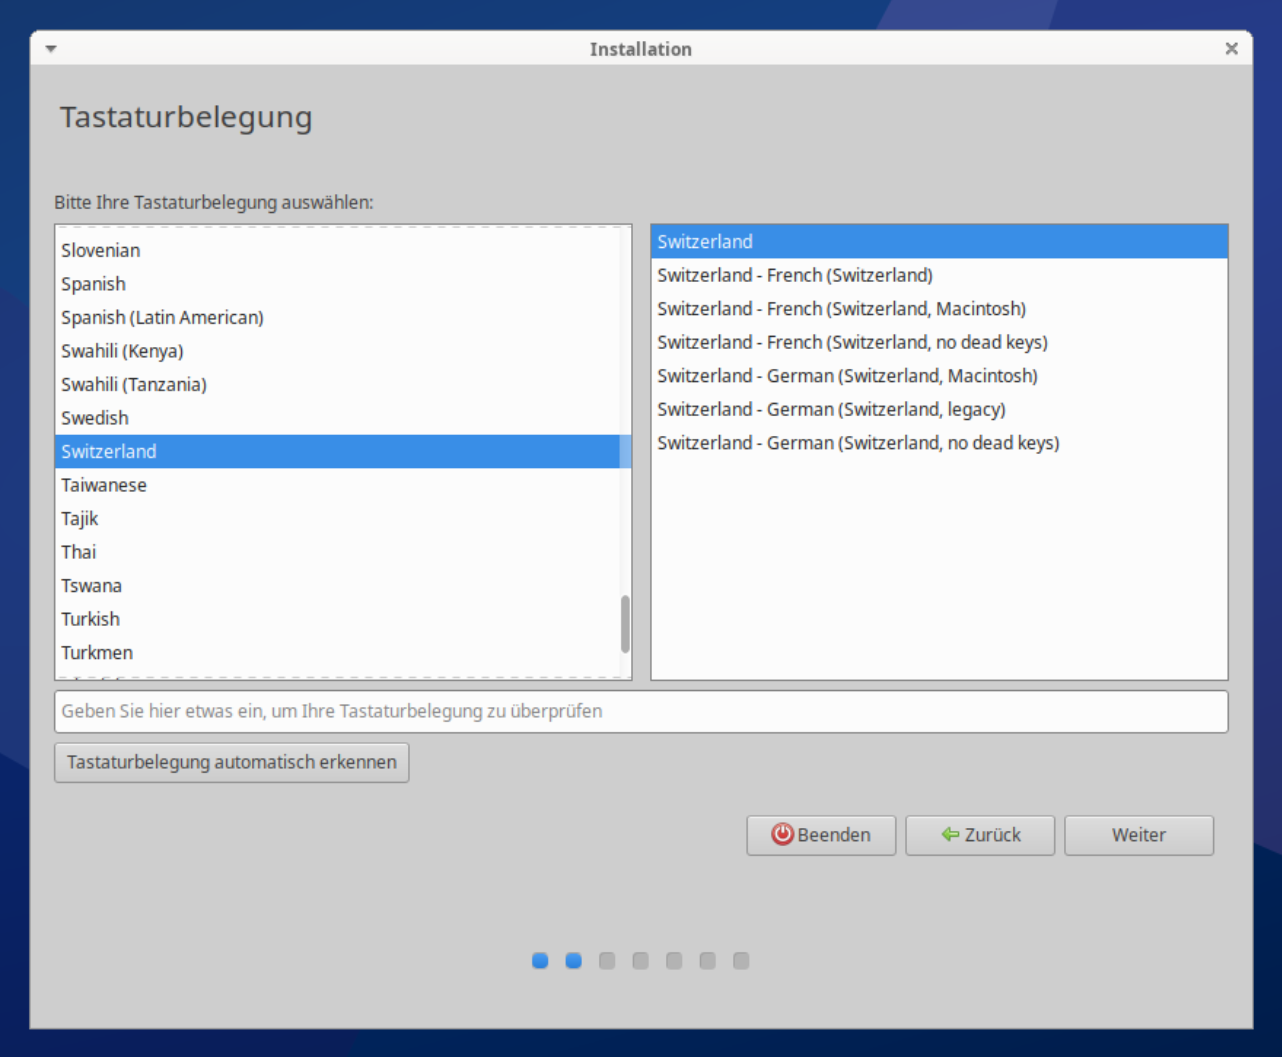Select Switzerland - German (Switzerland, no dead keys)
Screen dimensions: 1282x1057
coord(858,443)
